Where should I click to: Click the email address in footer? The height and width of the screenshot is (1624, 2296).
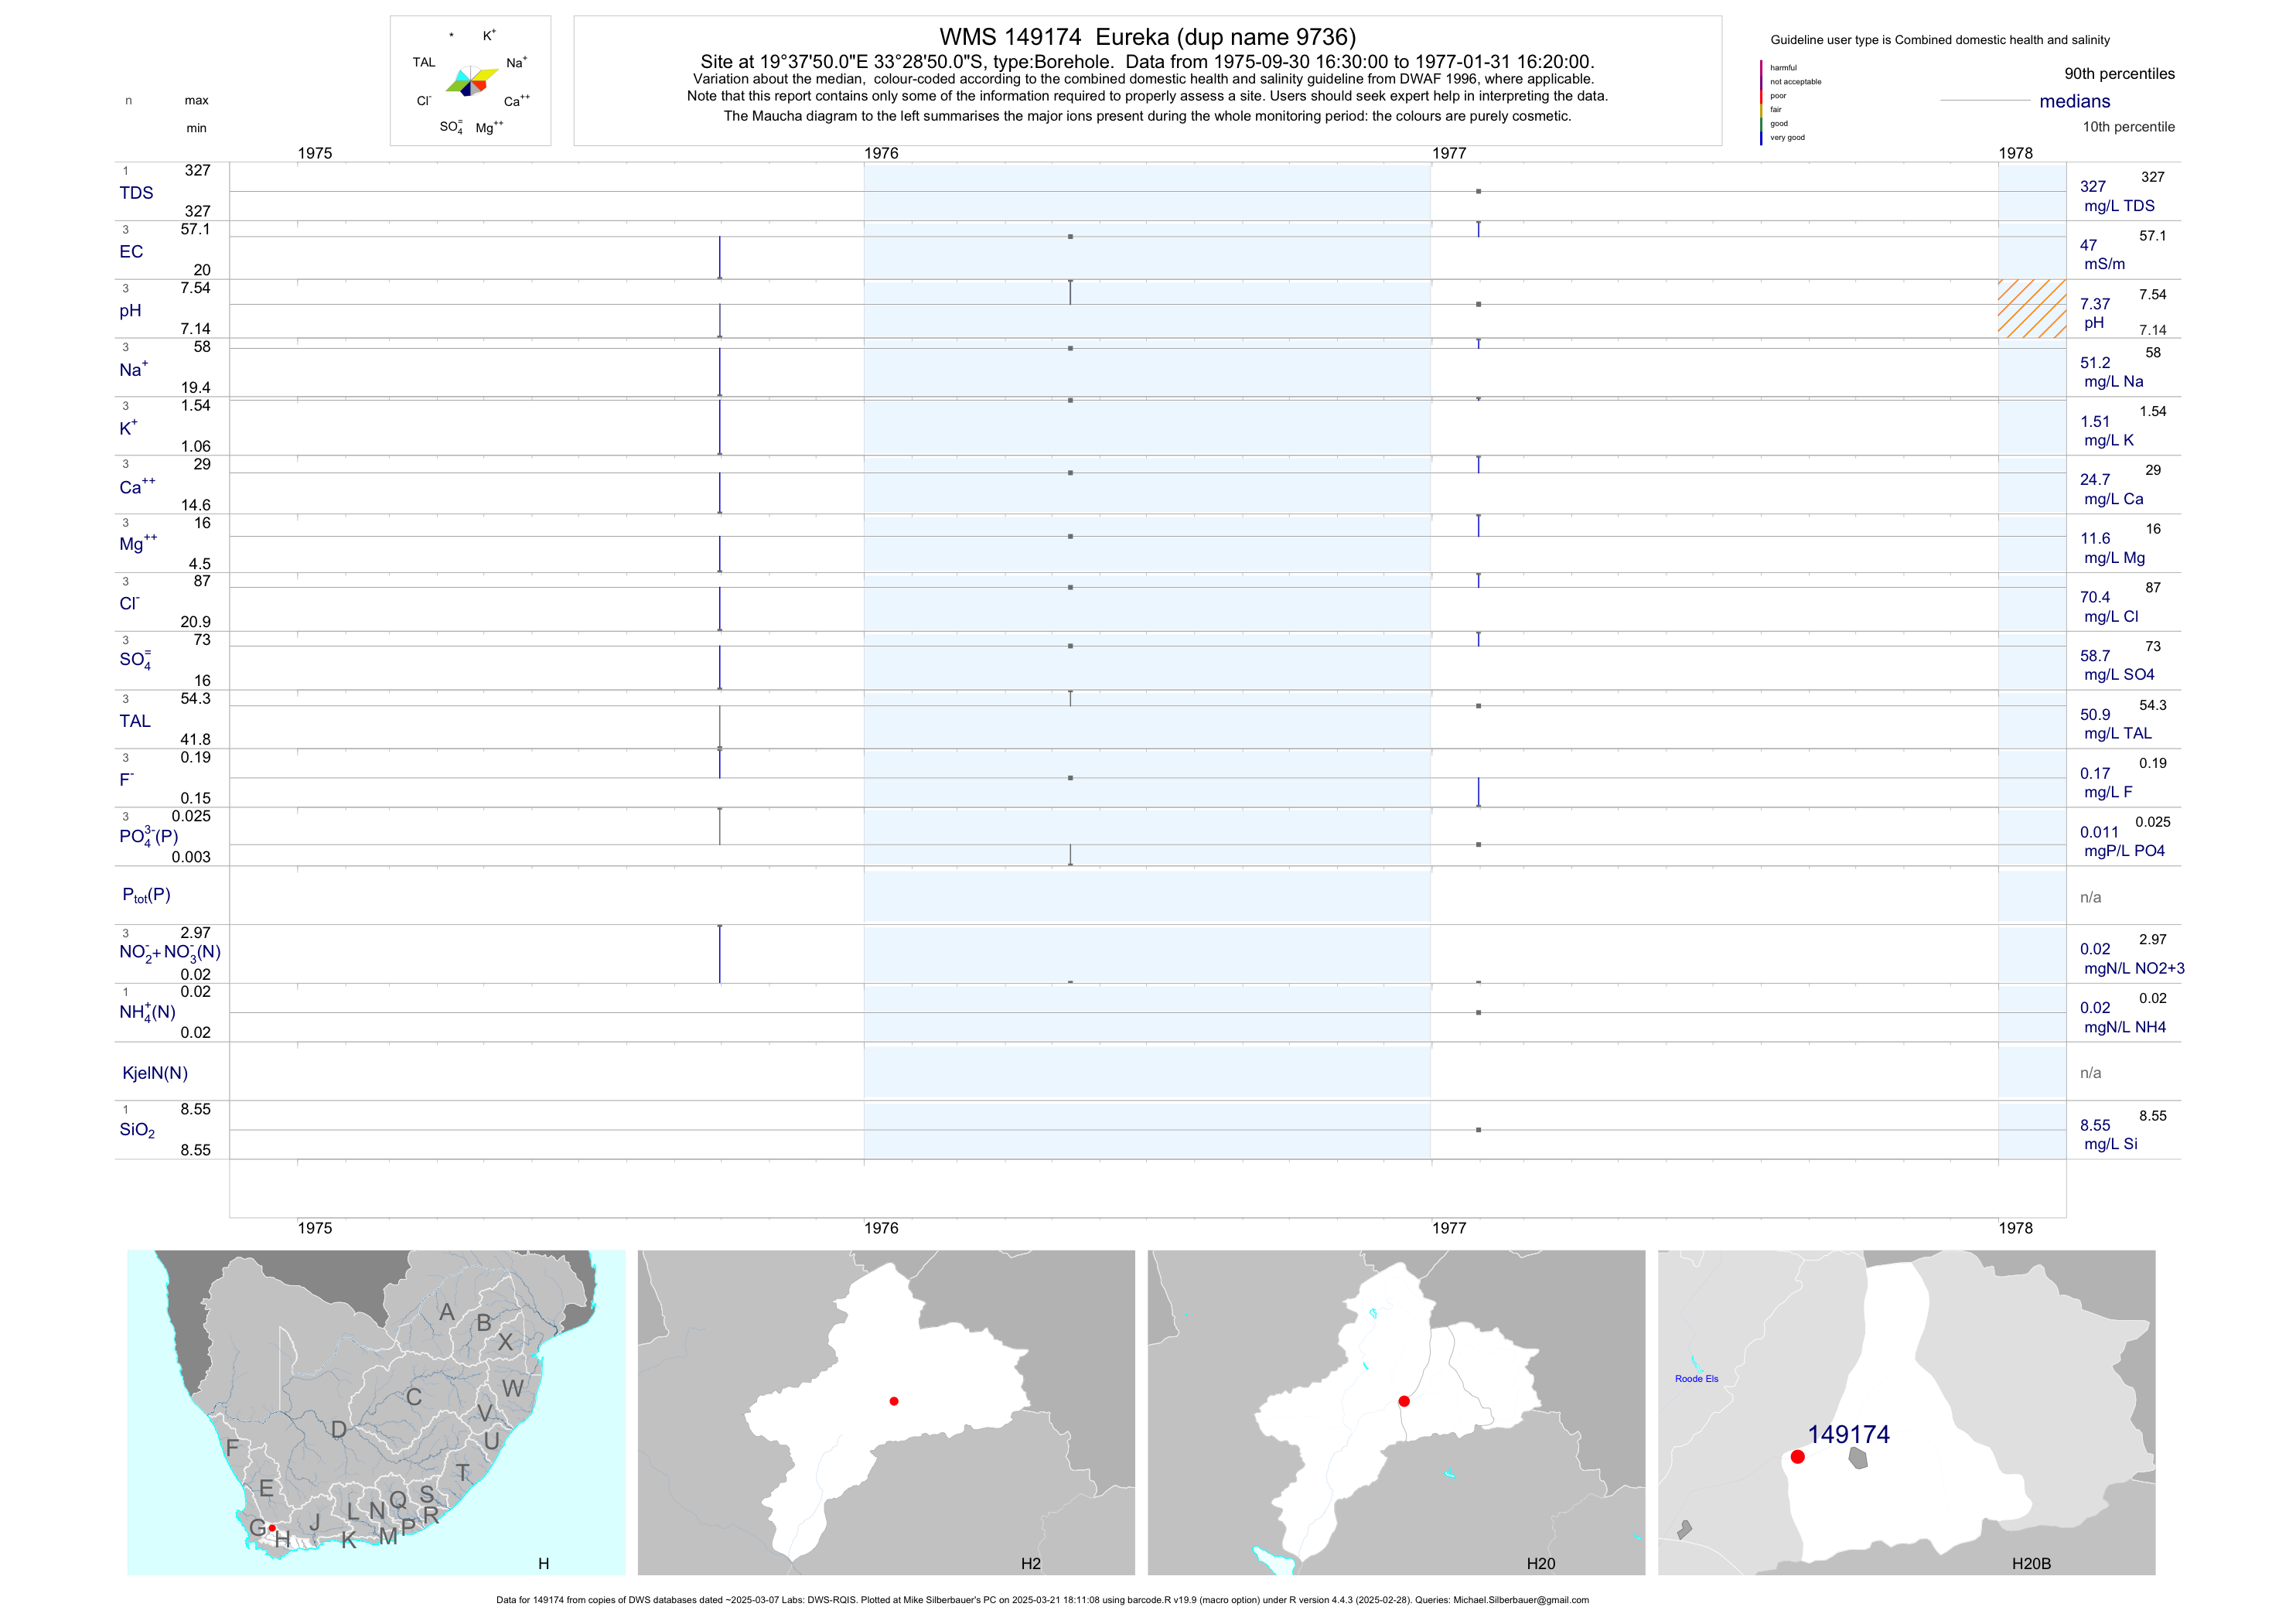pos(1520,1600)
